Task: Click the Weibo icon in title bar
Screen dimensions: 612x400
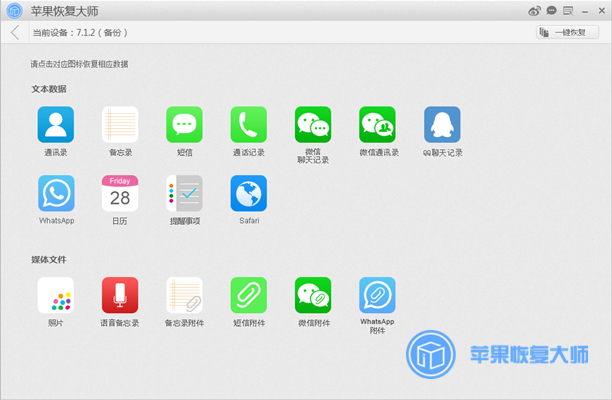Action: (534, 11)
